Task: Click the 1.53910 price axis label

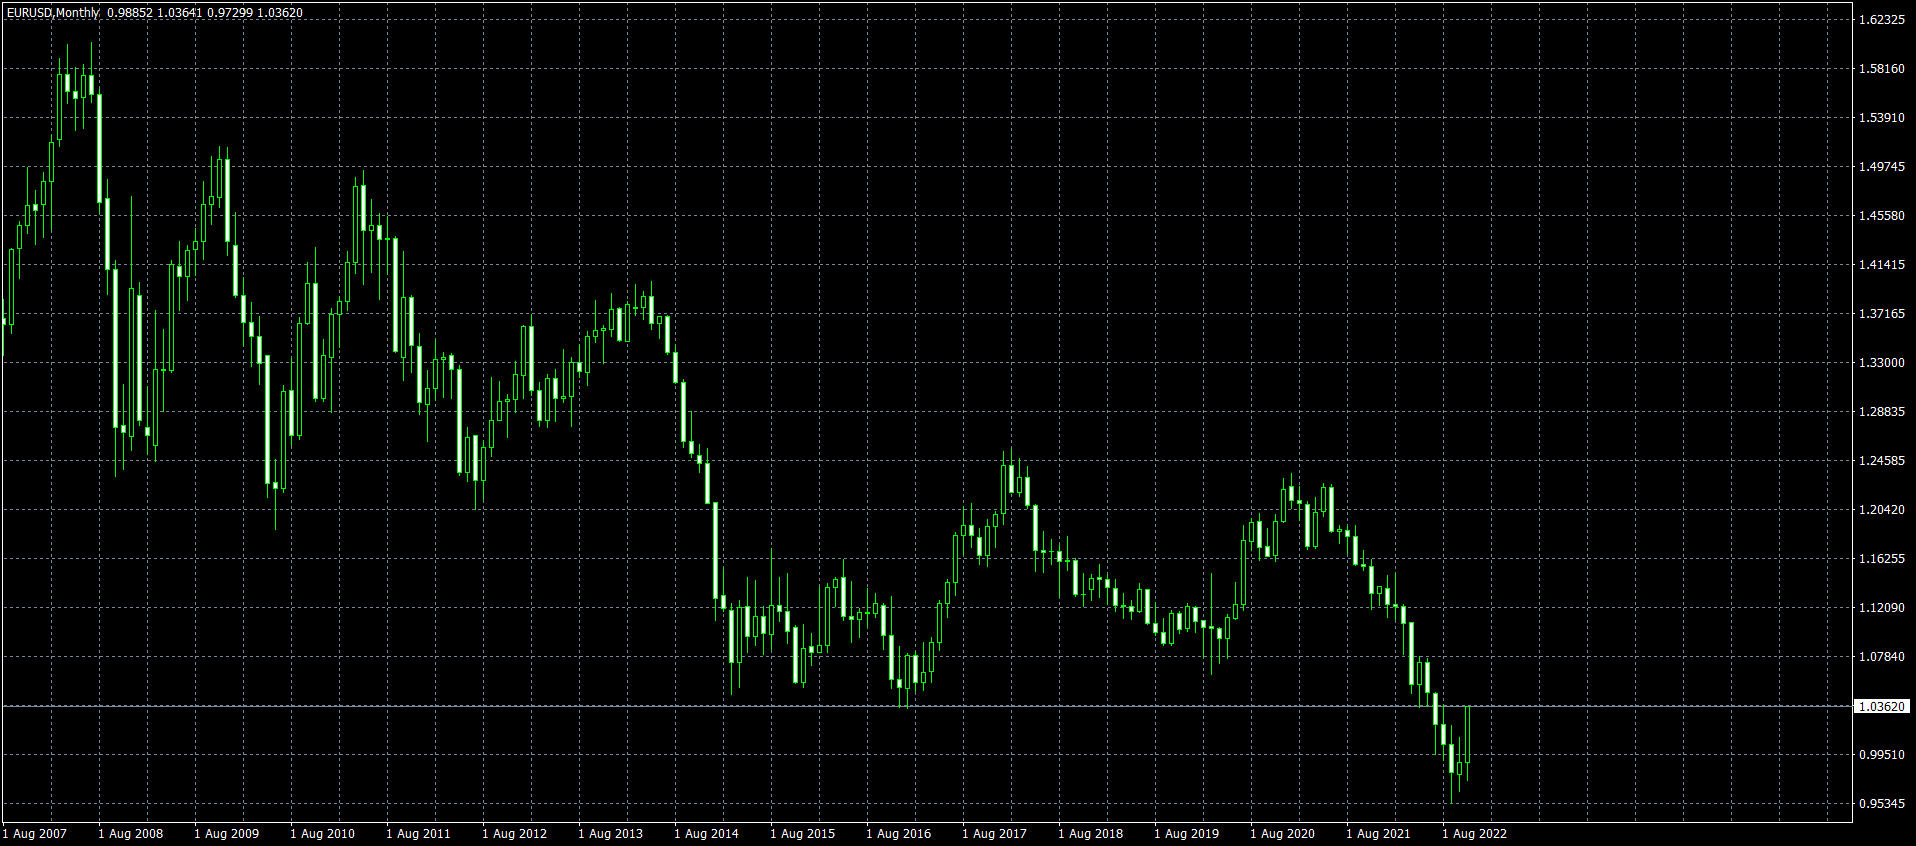Action: [1882, 118]
